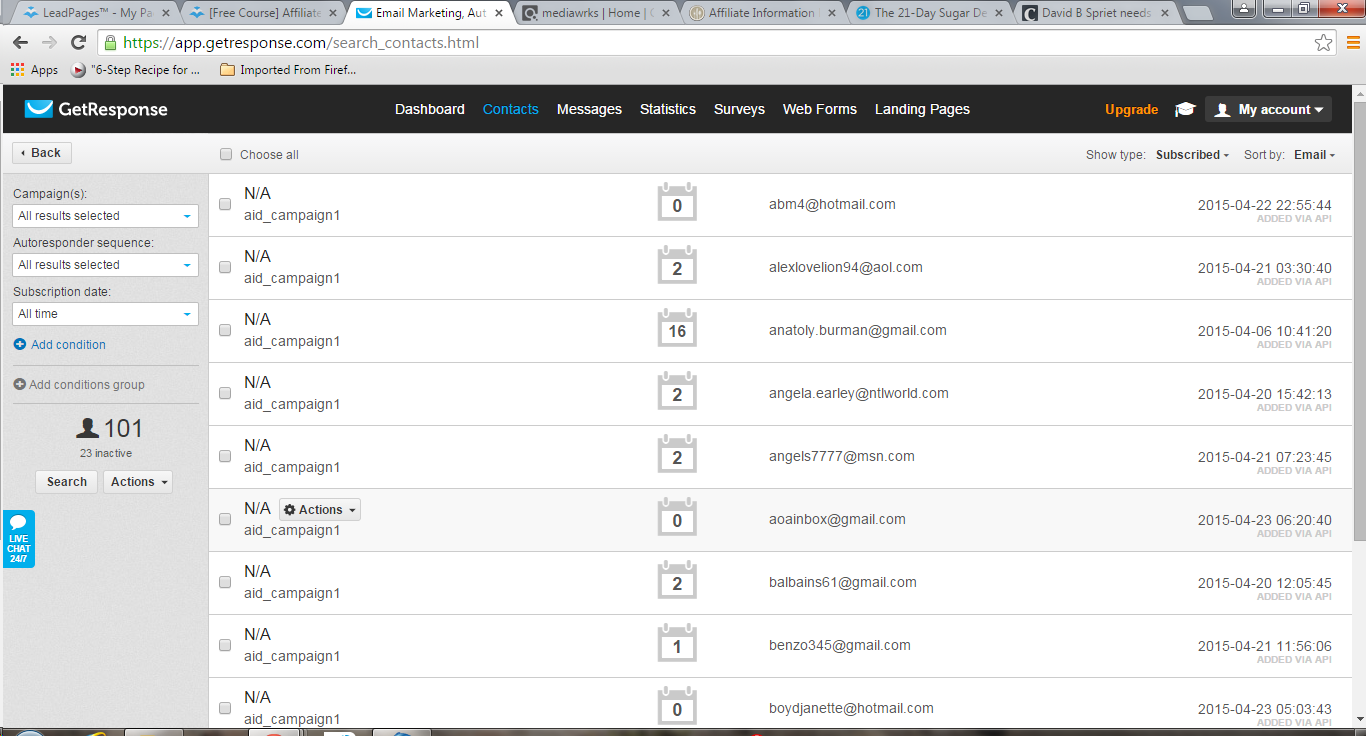Click the Live Chat 24/7 widget
Image resolution: width=1366 pixels, height=736 pixels.
(x=18, y=539)
